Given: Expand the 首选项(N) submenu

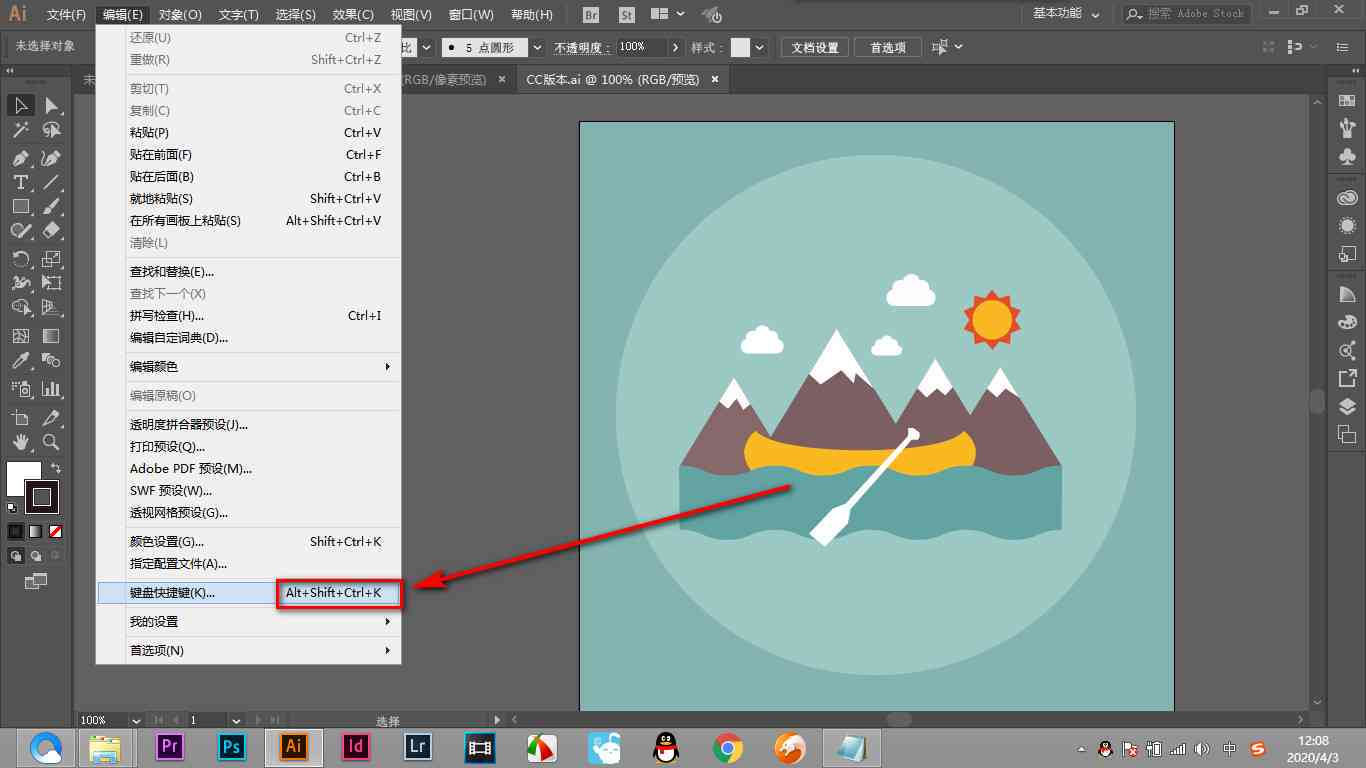Looking at the screenshot, I should [x=249, y=650].
